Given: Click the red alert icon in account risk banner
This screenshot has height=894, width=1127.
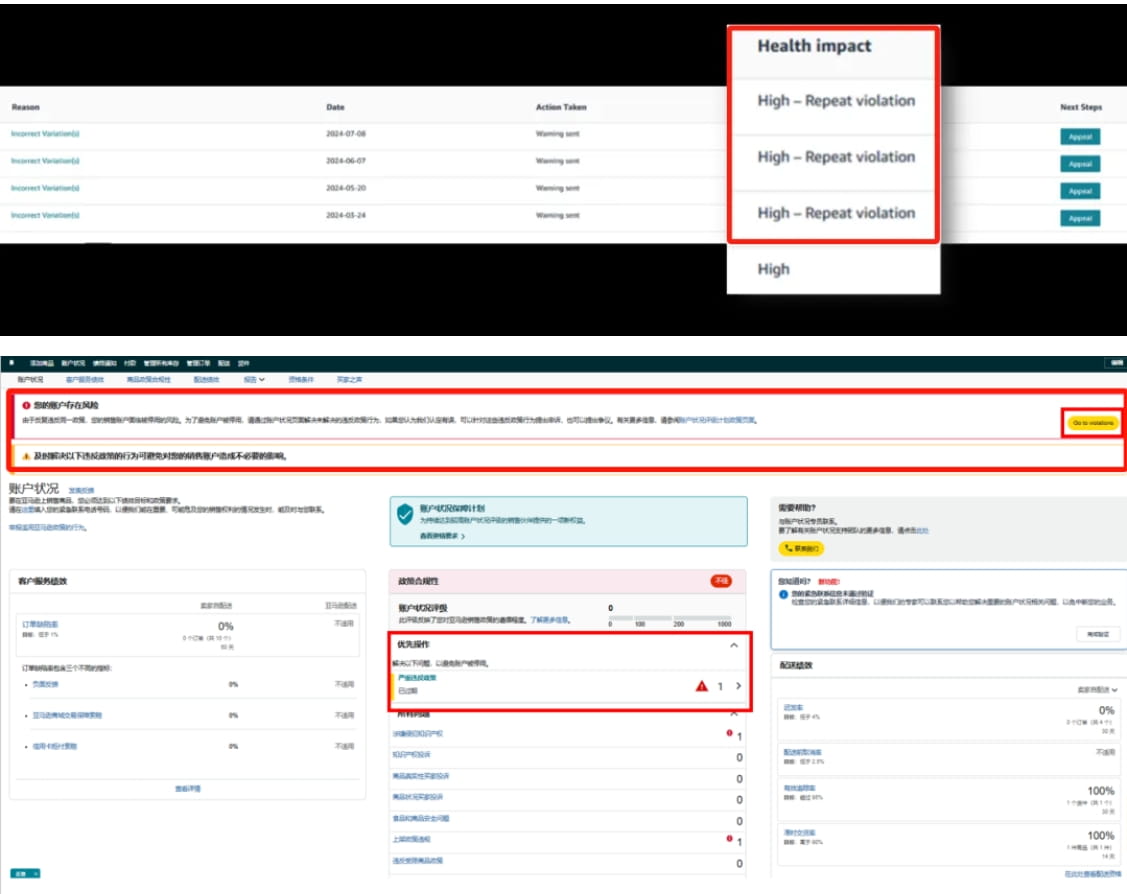Looking at the screenshot, I should point(26,405).
